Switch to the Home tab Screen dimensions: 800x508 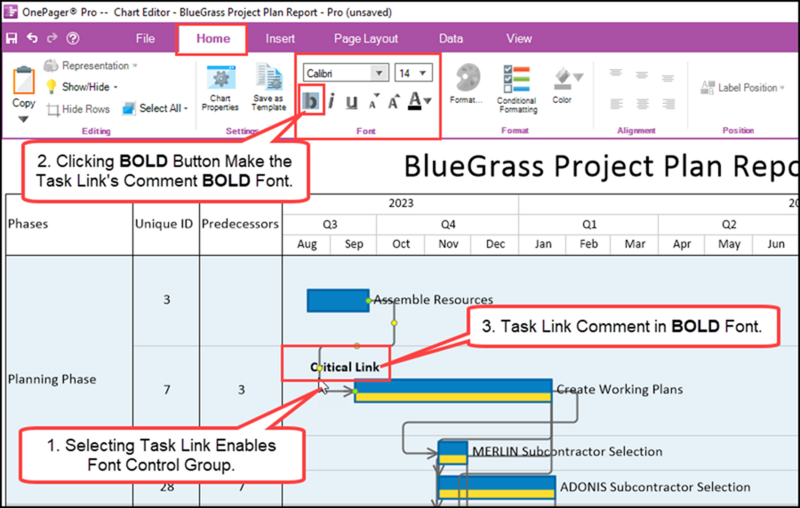213,39
